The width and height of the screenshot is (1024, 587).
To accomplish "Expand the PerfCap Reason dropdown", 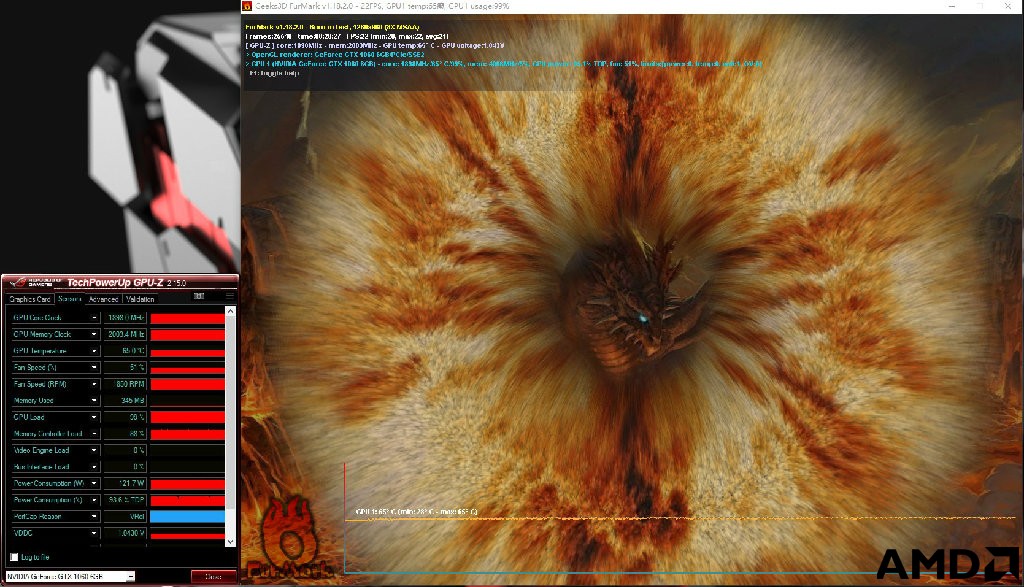I will (x=94, y=517).
